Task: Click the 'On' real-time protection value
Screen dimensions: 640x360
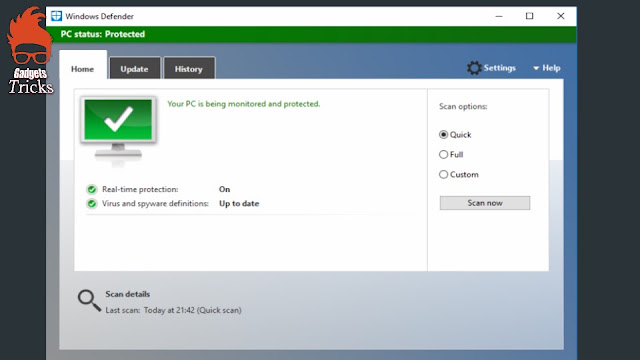Action: [224, 189]
